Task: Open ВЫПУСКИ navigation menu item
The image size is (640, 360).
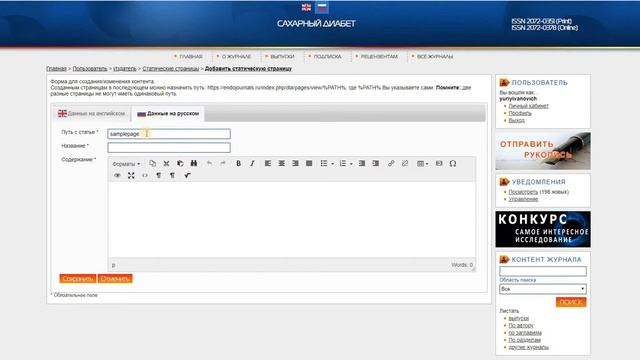Action: click(x=282, y=56)
